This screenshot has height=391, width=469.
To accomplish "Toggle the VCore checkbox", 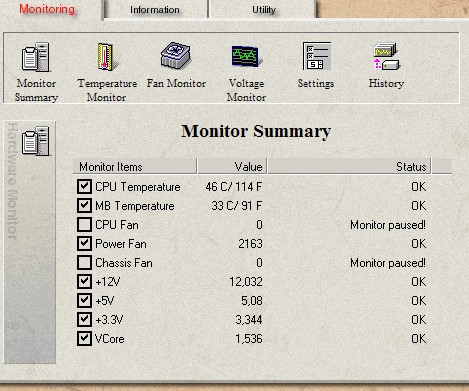I will [x=84, y=338].
